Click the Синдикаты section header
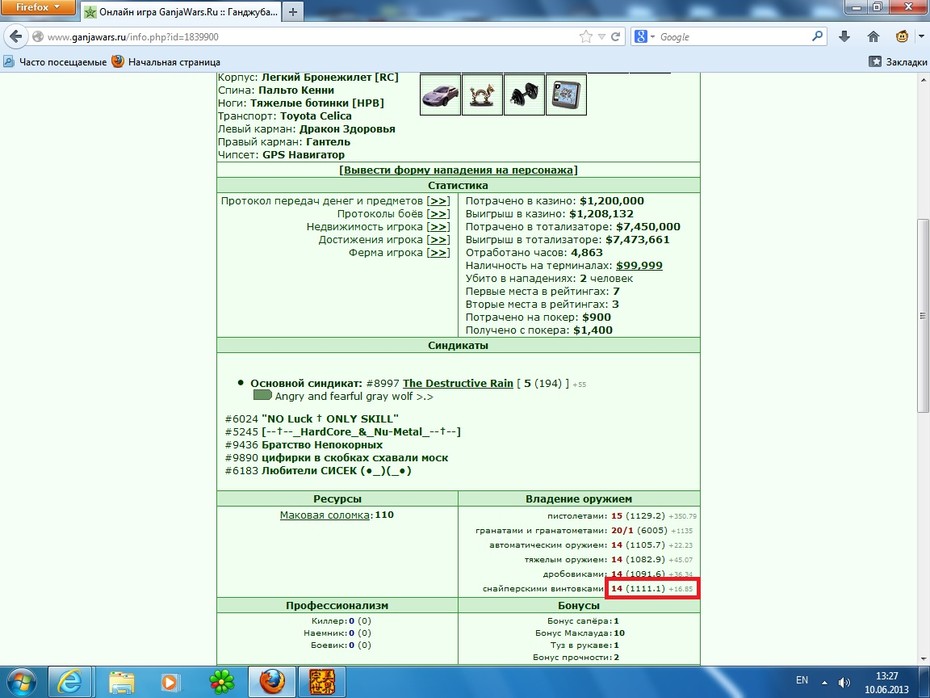Screen dimensions: 930x698 coord(458,345)
